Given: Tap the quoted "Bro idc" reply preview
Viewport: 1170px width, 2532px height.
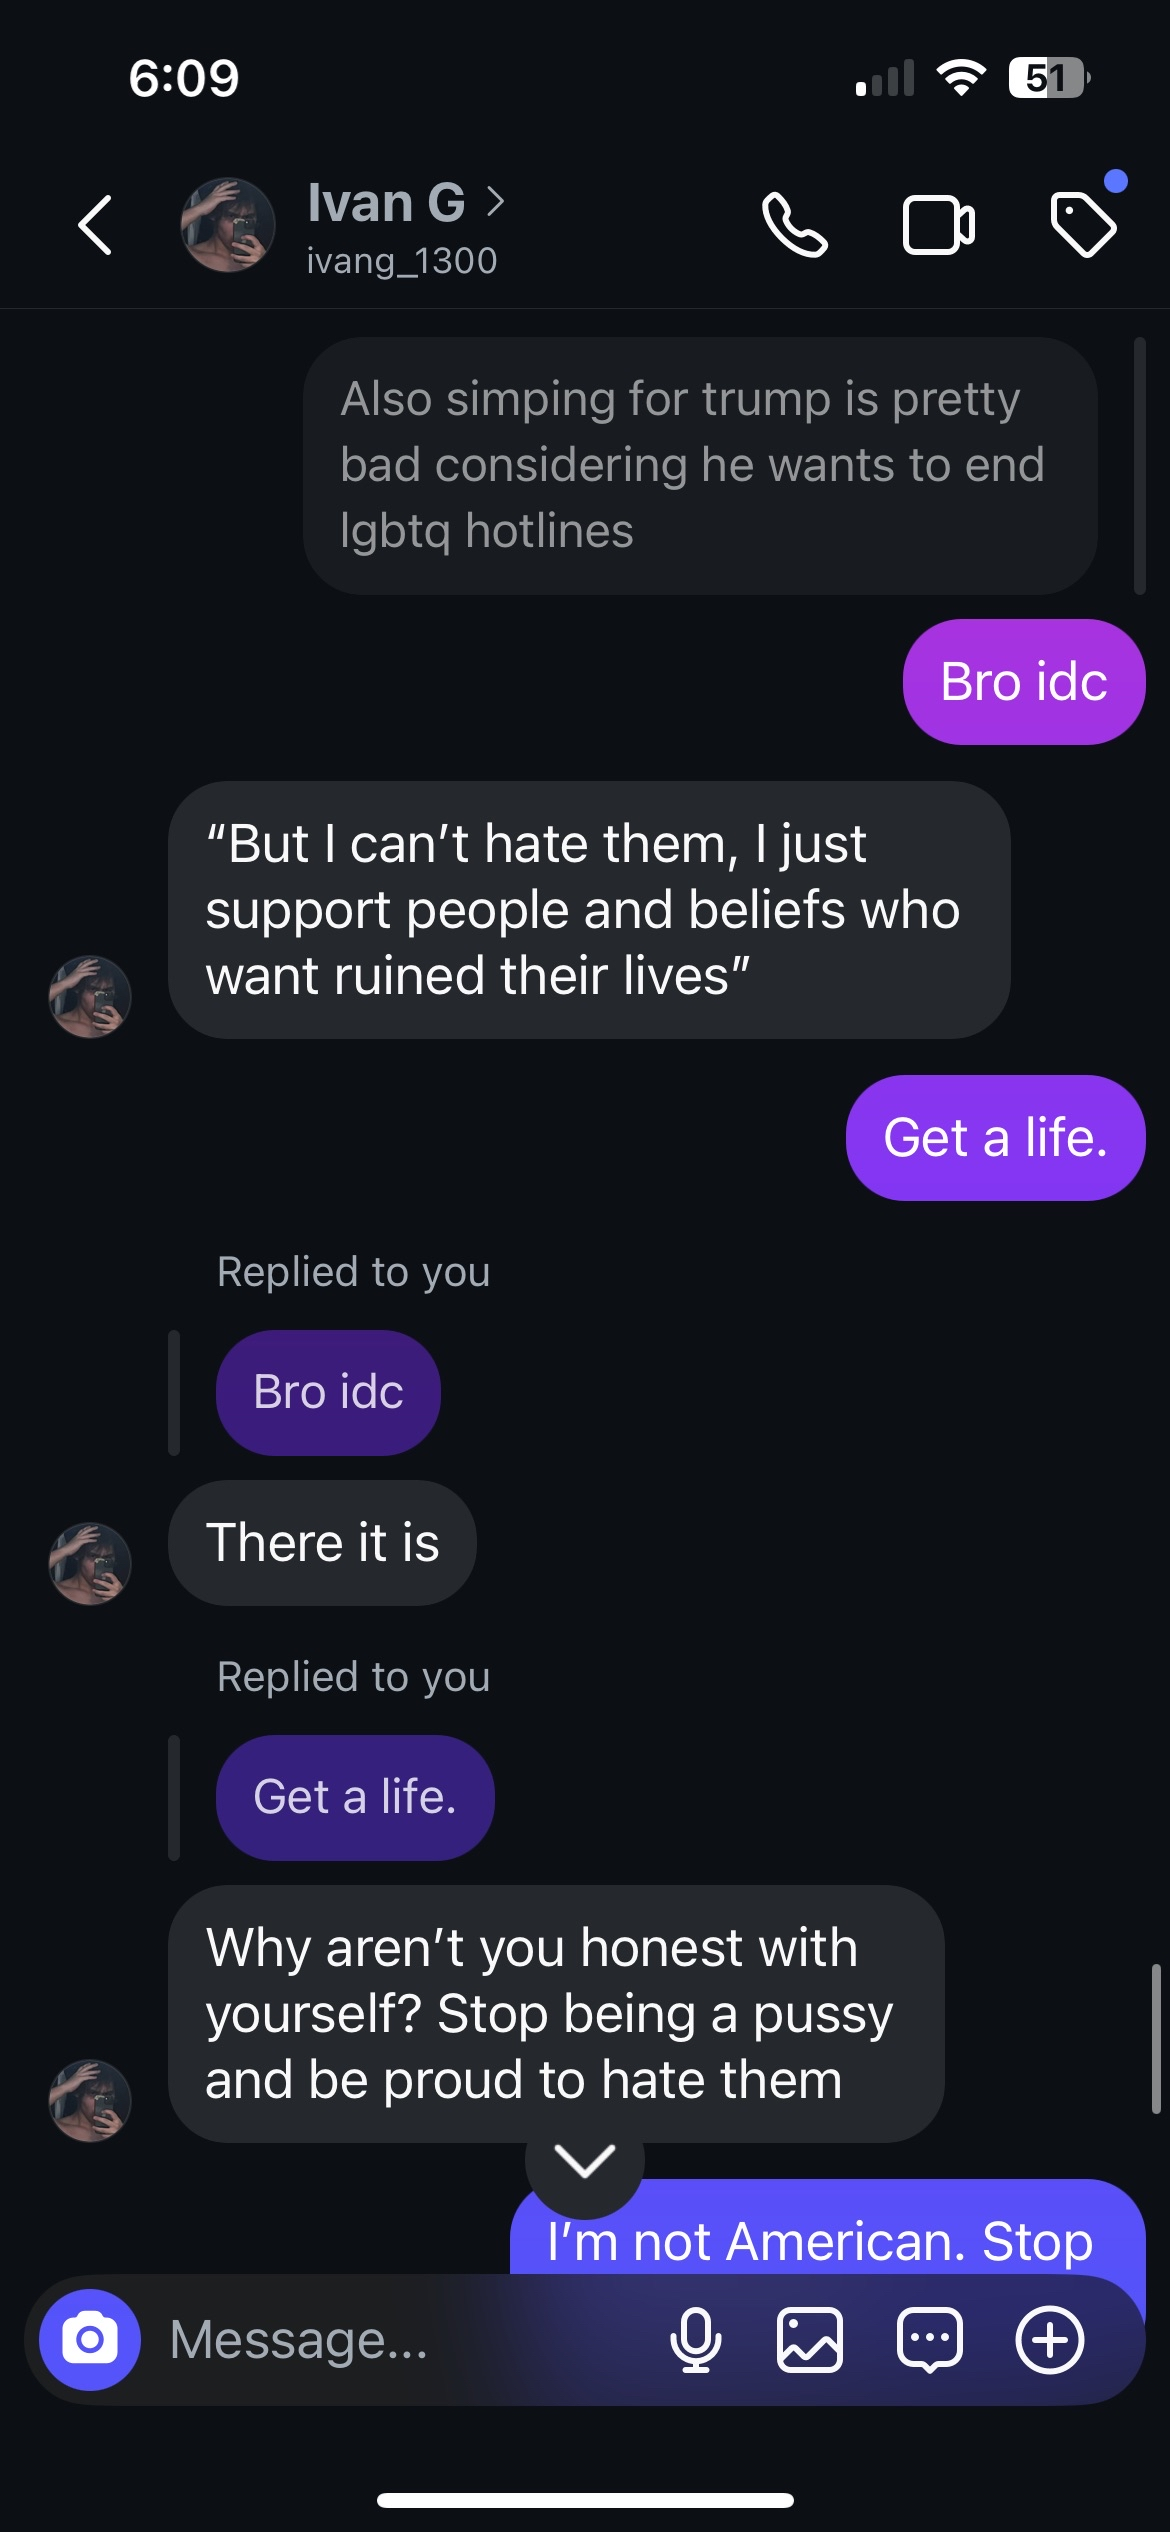Looking at the screenshot, I should (x=328, y=1392).
